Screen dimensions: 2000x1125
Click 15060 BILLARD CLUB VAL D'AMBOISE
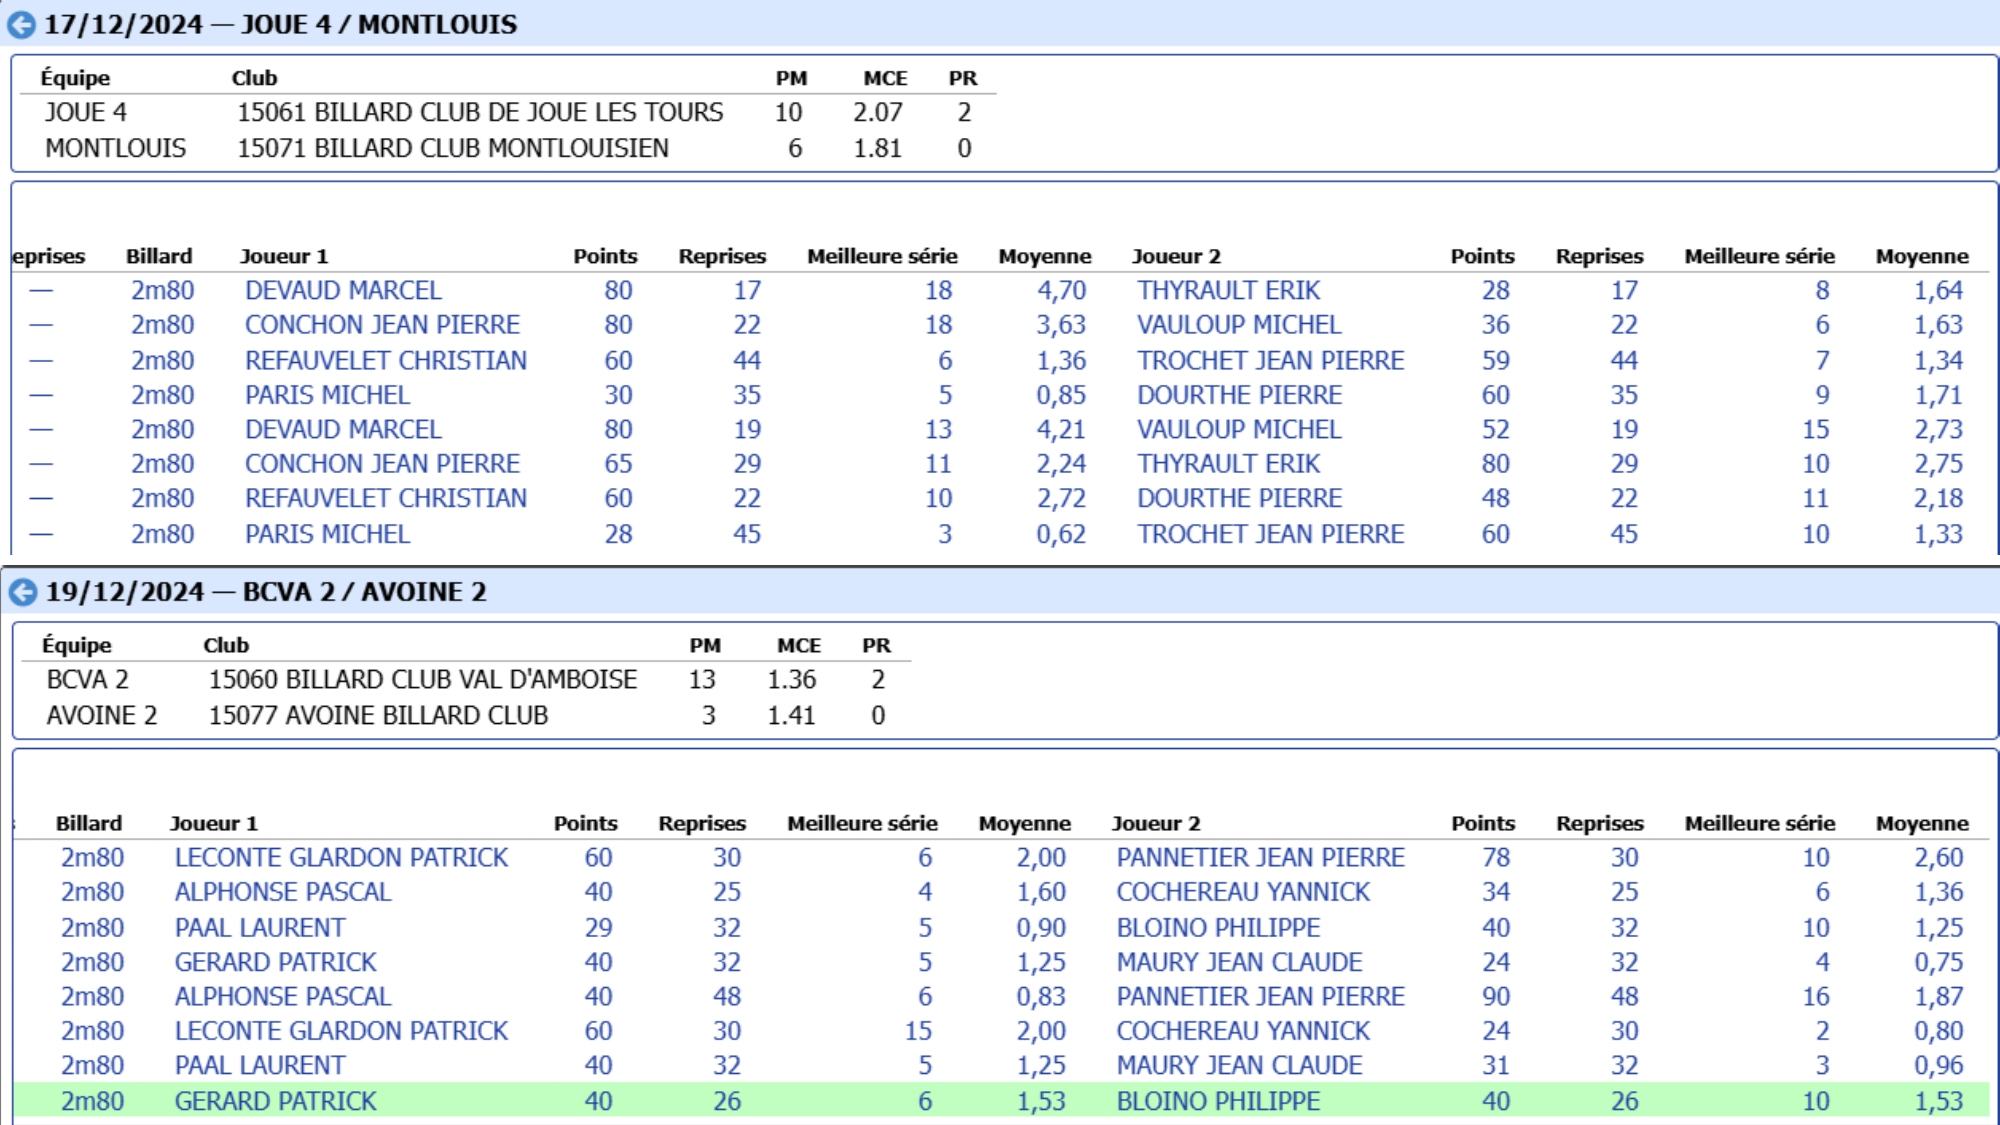423,680
